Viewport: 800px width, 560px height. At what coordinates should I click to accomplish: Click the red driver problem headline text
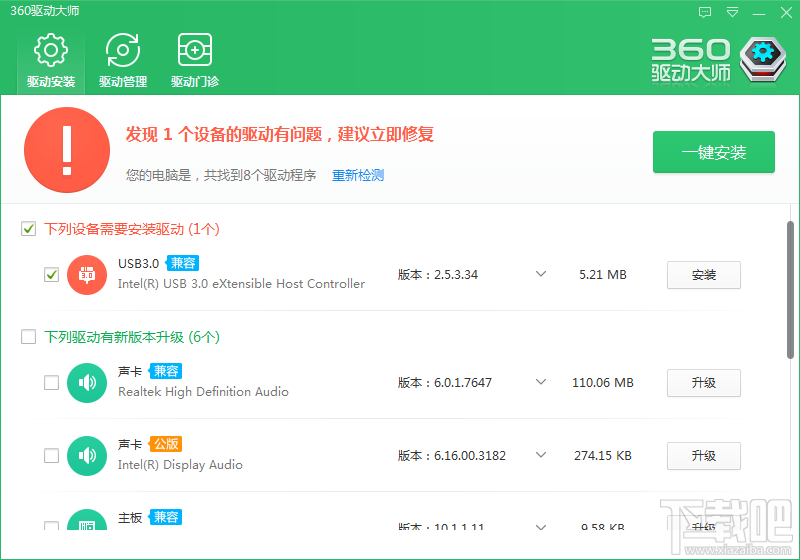(x=280, y=135)
